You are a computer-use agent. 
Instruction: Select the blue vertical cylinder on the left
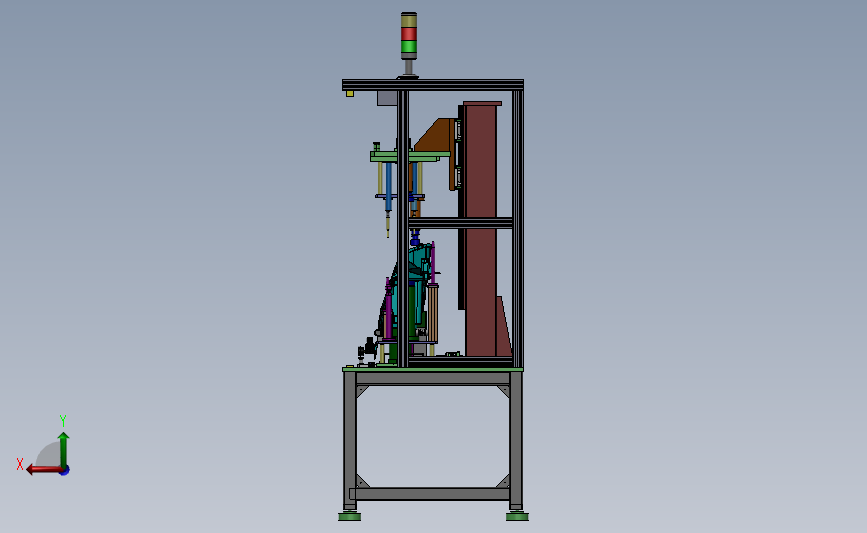click(x=388, y=187)
